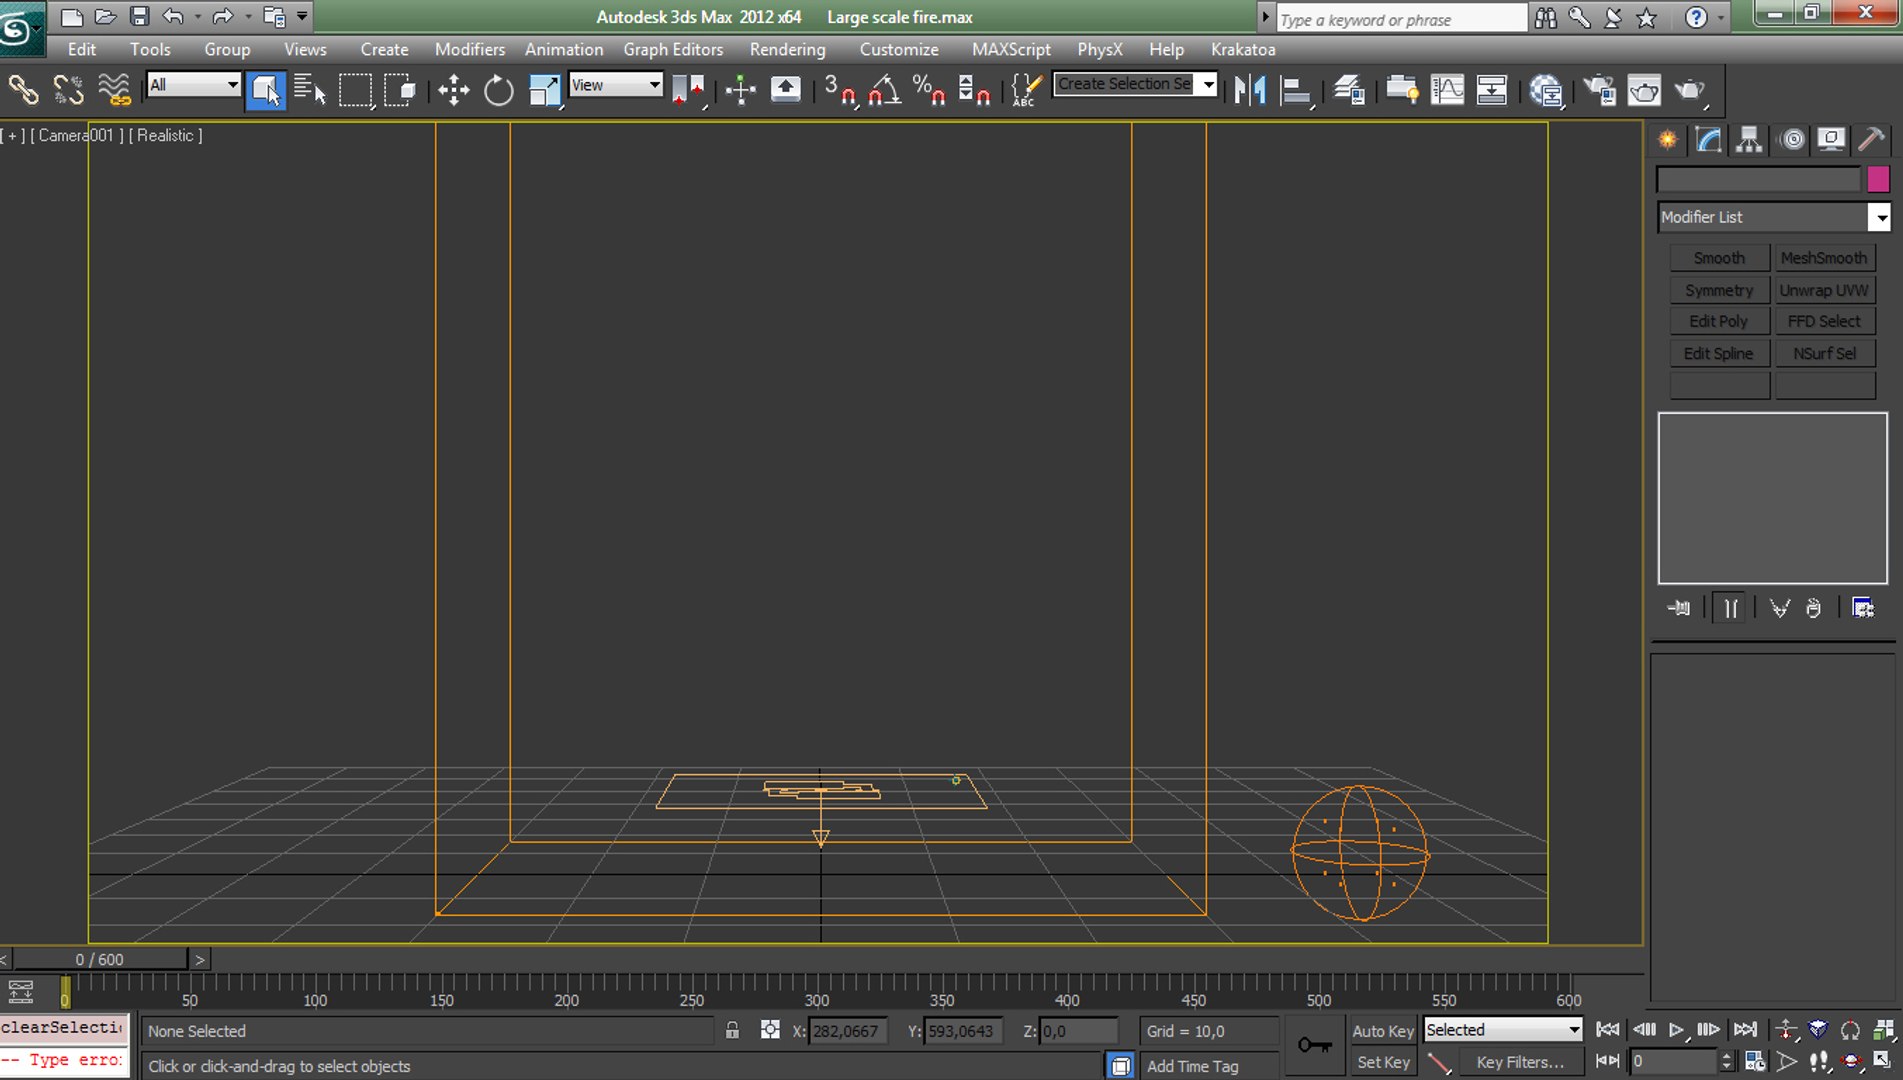The width and height of the screenshot is (1903, 1080).
Task: Open the selection filter All dropdown
Action: click(x=194, y=85)
